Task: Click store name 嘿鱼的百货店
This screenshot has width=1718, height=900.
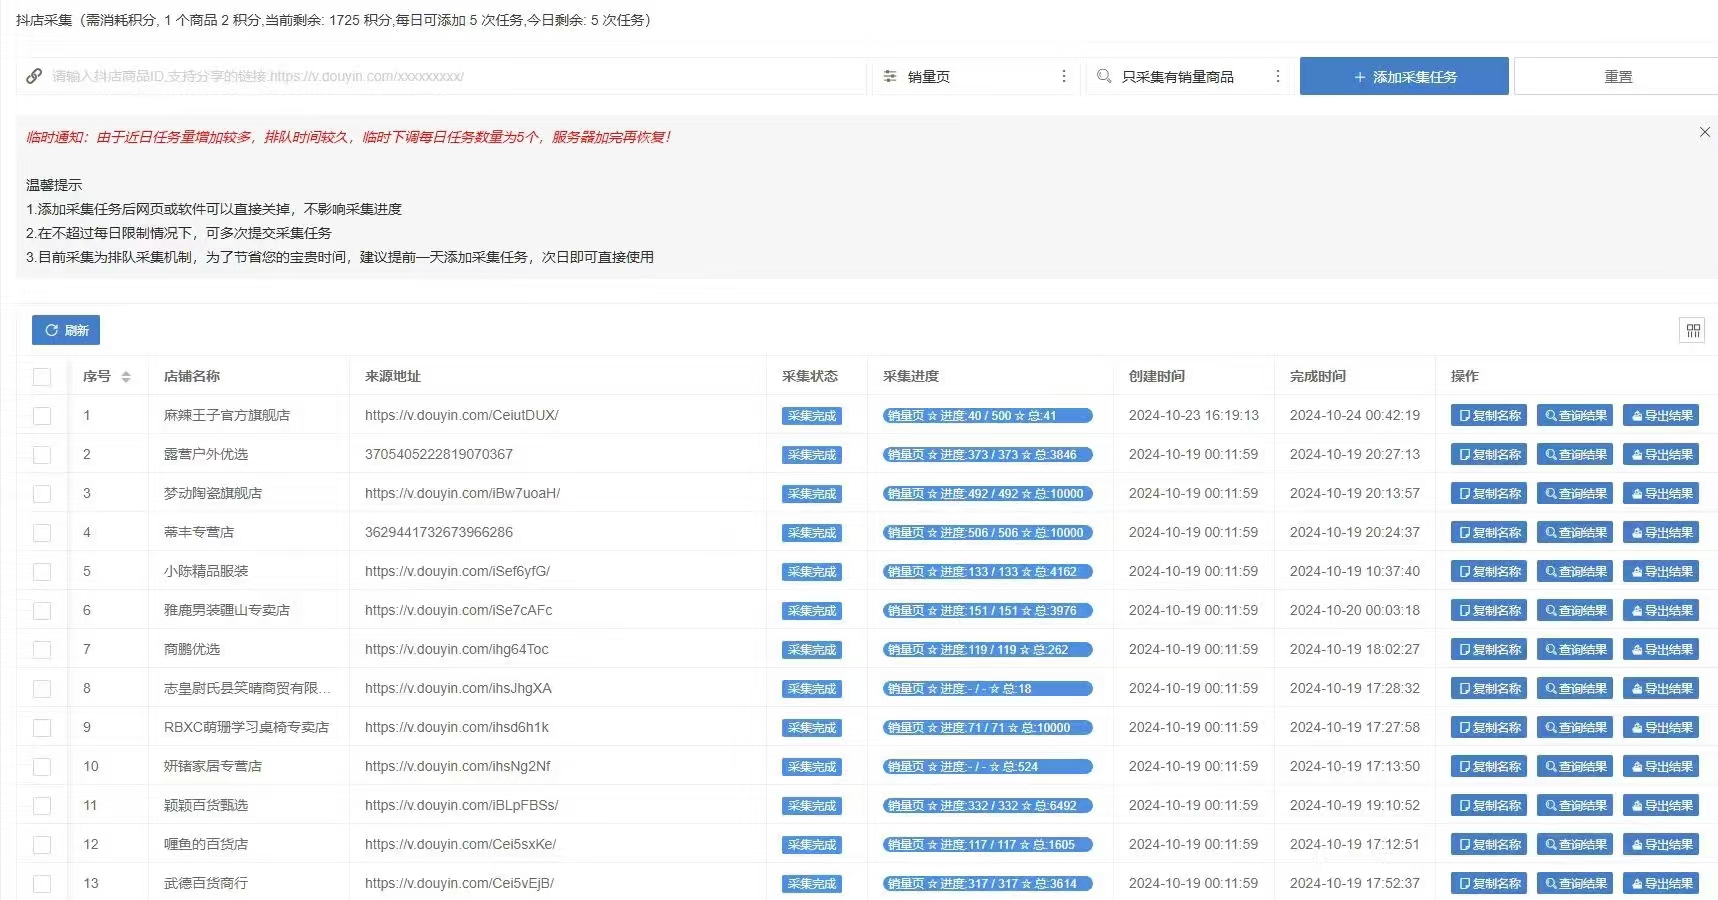Action: pos(206,844)
